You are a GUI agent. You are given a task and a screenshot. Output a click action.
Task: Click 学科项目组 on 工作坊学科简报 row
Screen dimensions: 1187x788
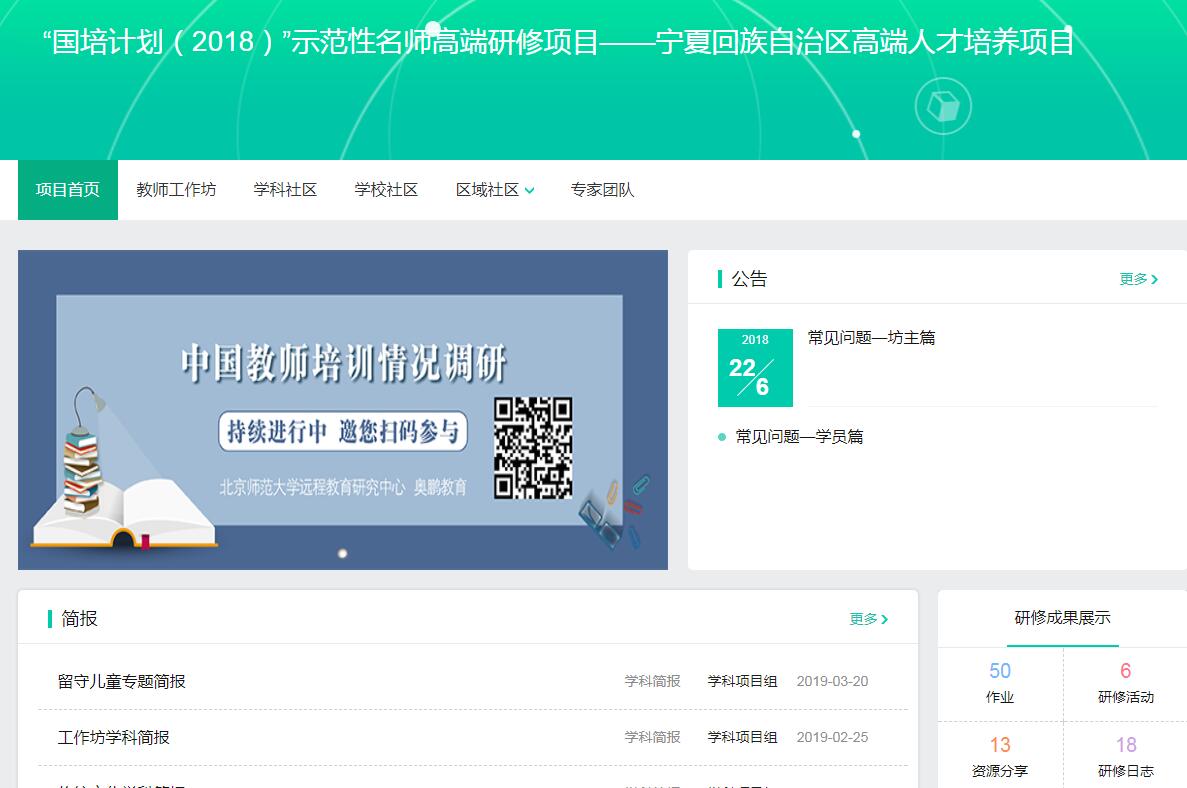[742, 737]
